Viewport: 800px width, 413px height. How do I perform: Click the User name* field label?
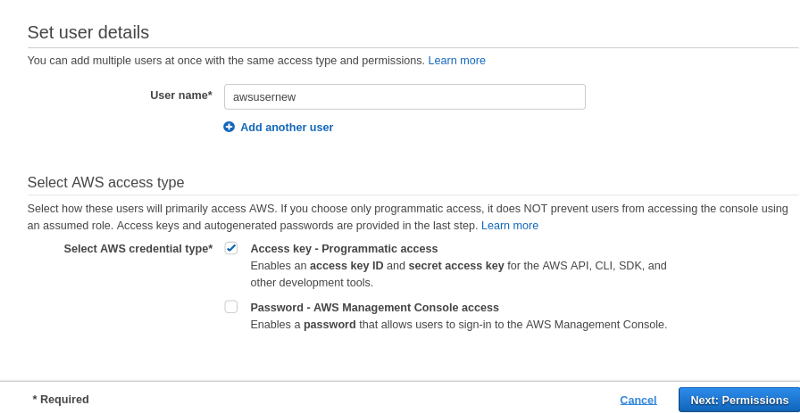pyautogui.click(x=181, y=95)
